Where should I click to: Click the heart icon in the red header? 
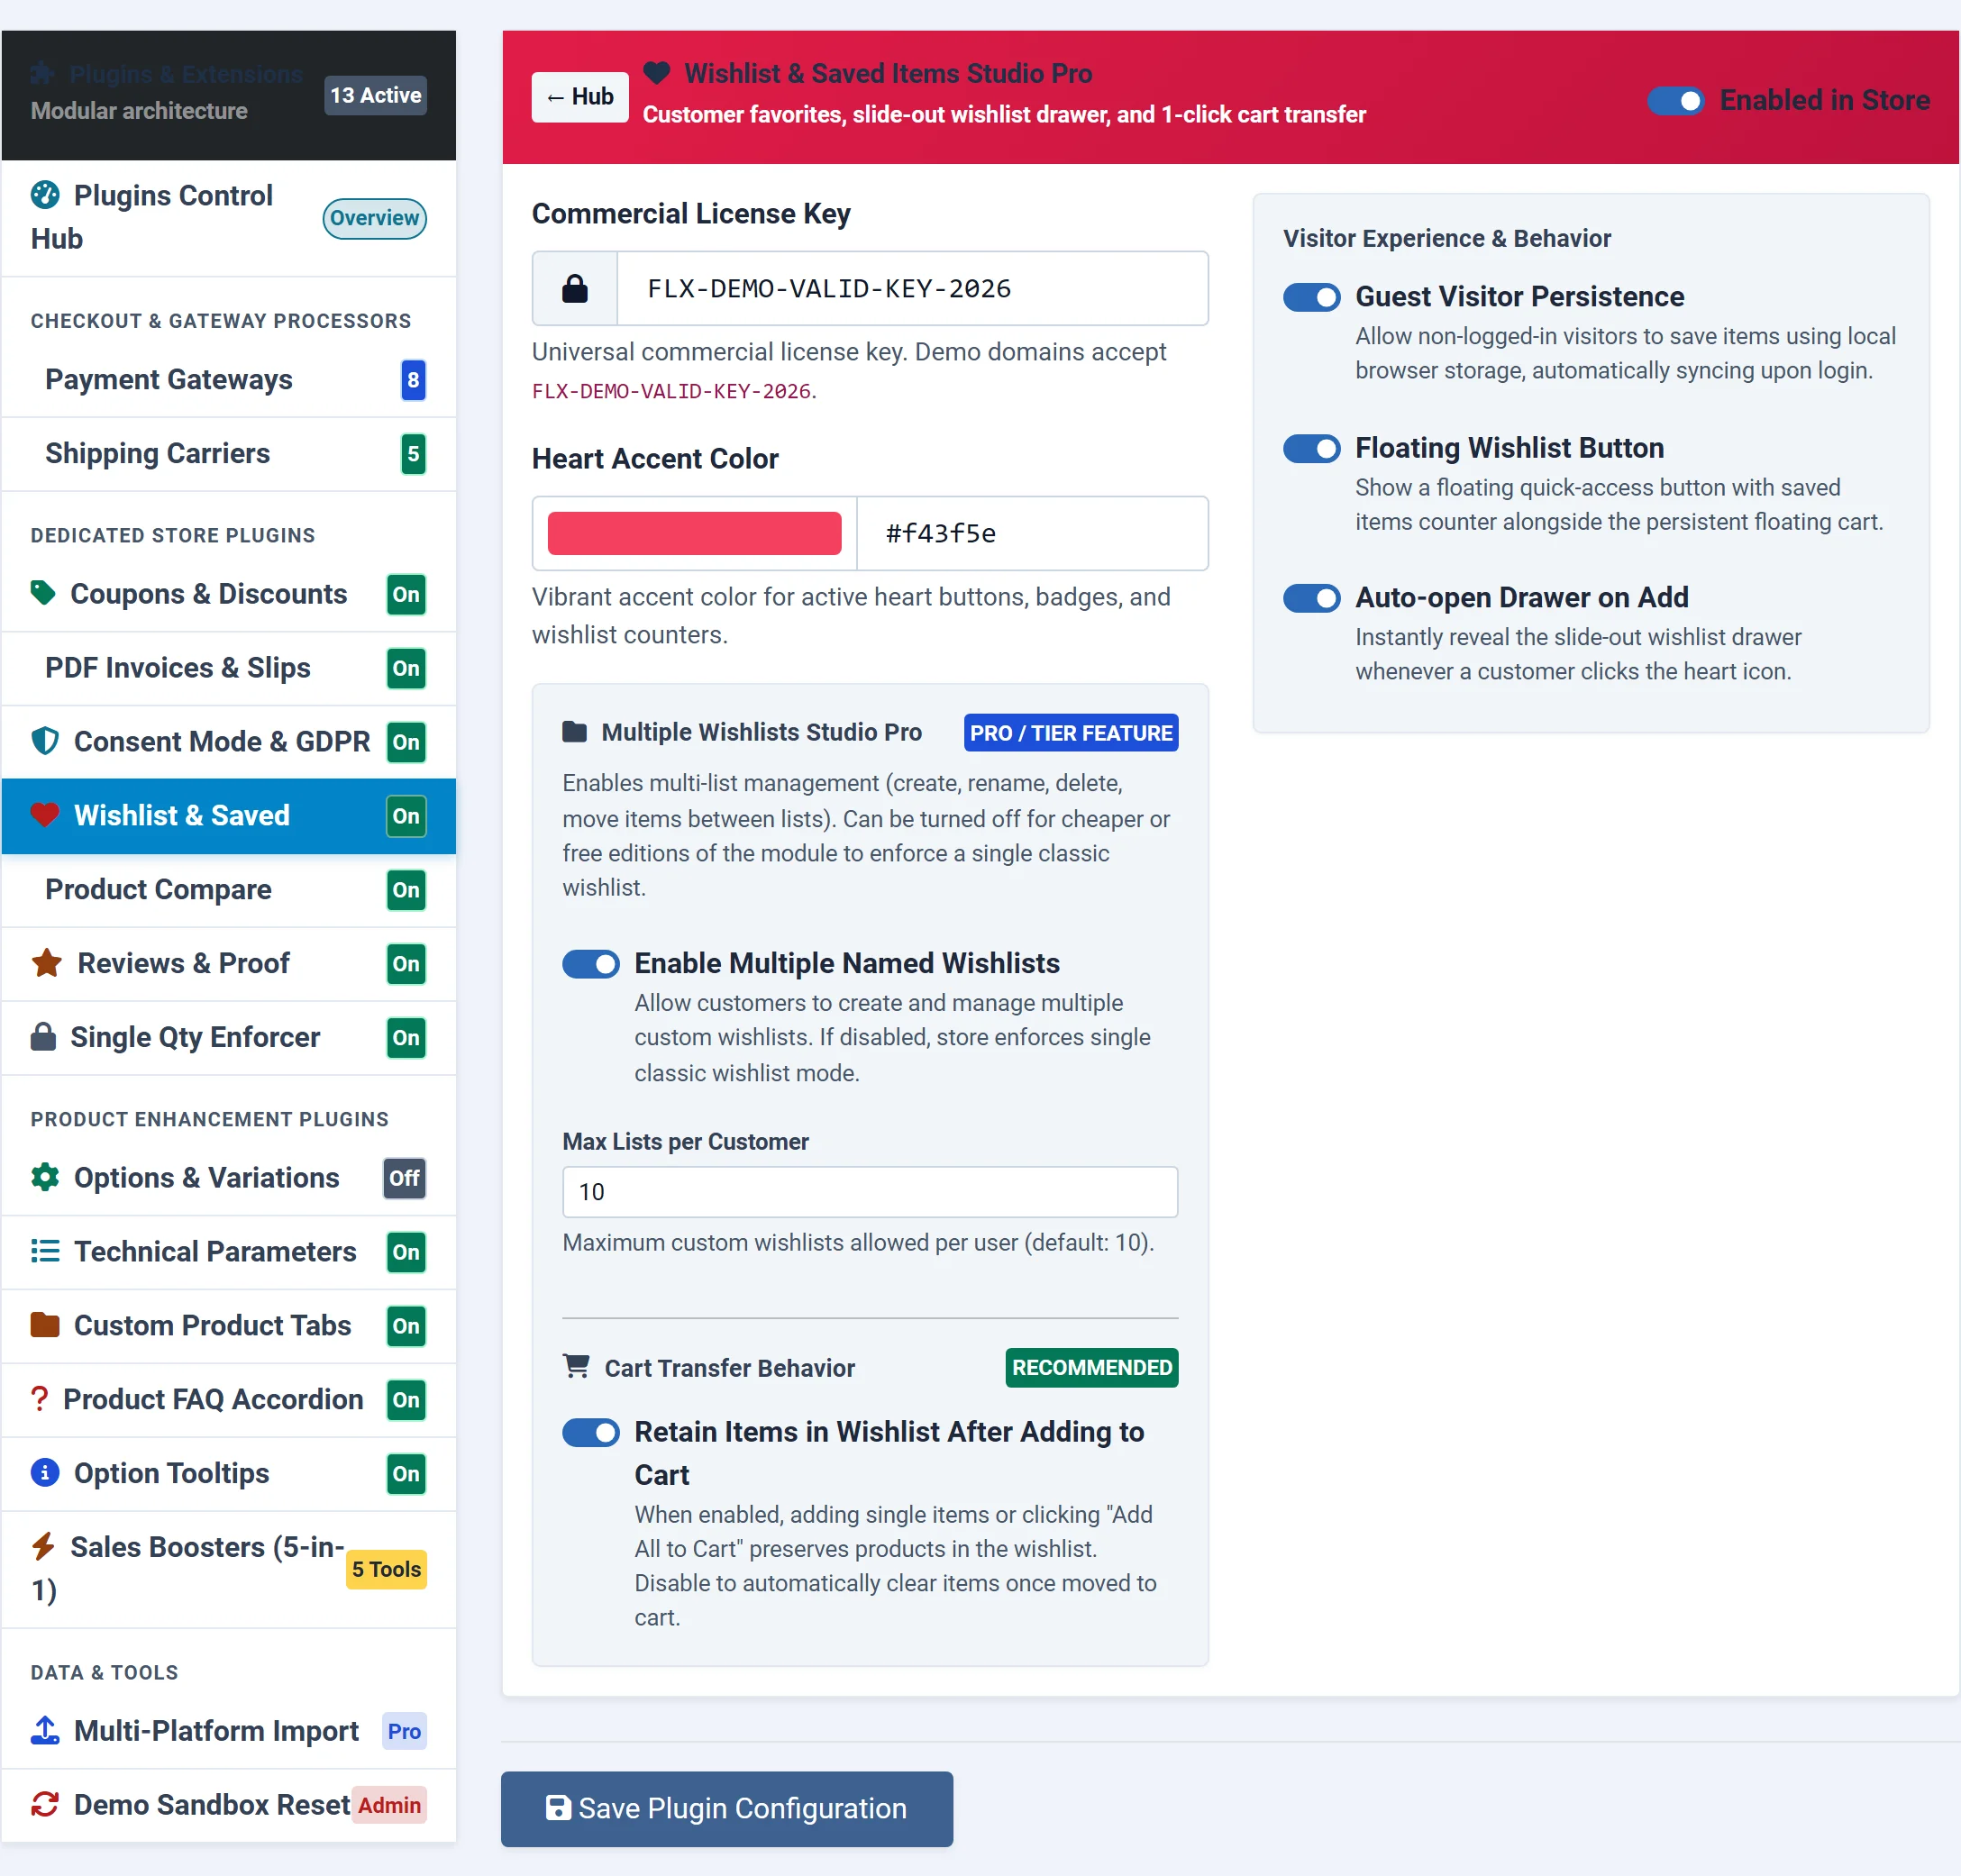656,73
